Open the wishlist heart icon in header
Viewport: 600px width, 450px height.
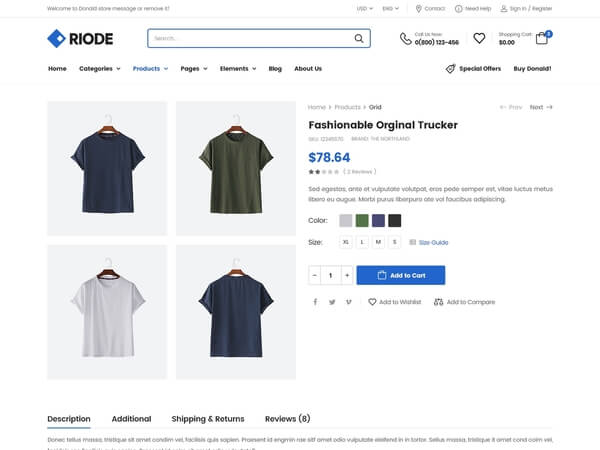(479, 38)
